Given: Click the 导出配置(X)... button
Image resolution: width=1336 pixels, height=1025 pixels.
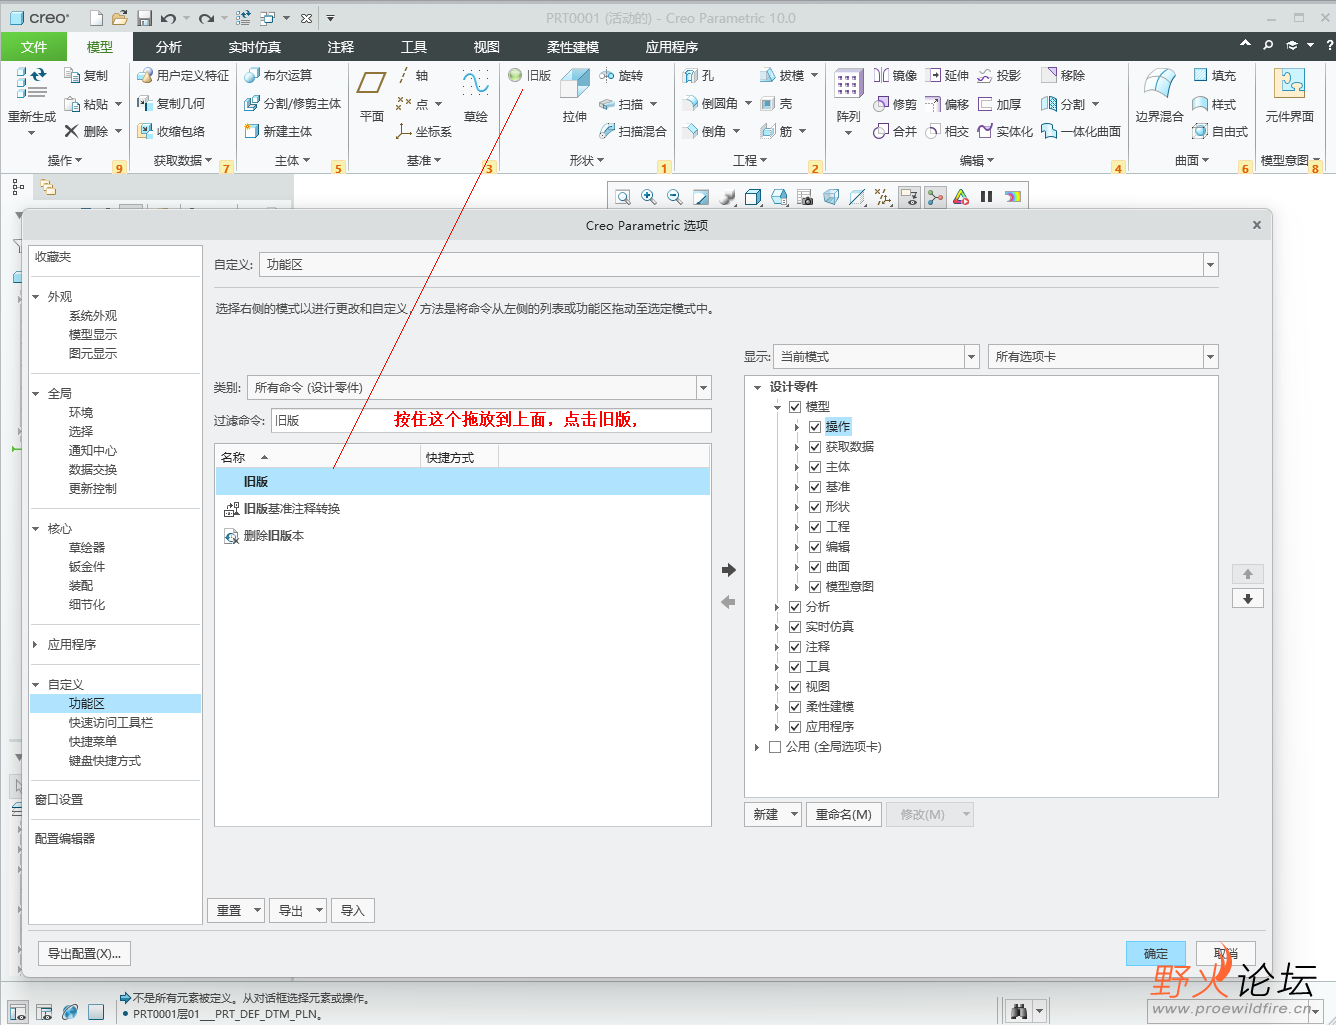Looking at the screenshot, I should (84, 954).
